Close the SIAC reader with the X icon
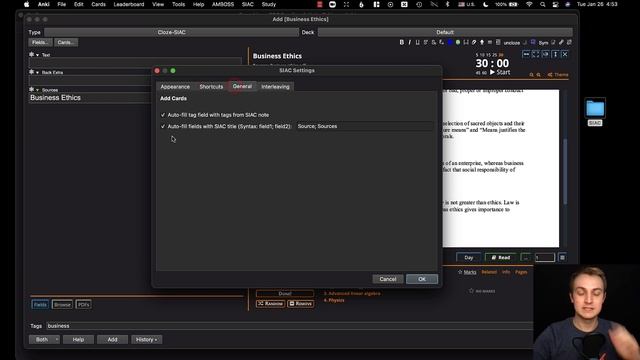 coord(565,54)
